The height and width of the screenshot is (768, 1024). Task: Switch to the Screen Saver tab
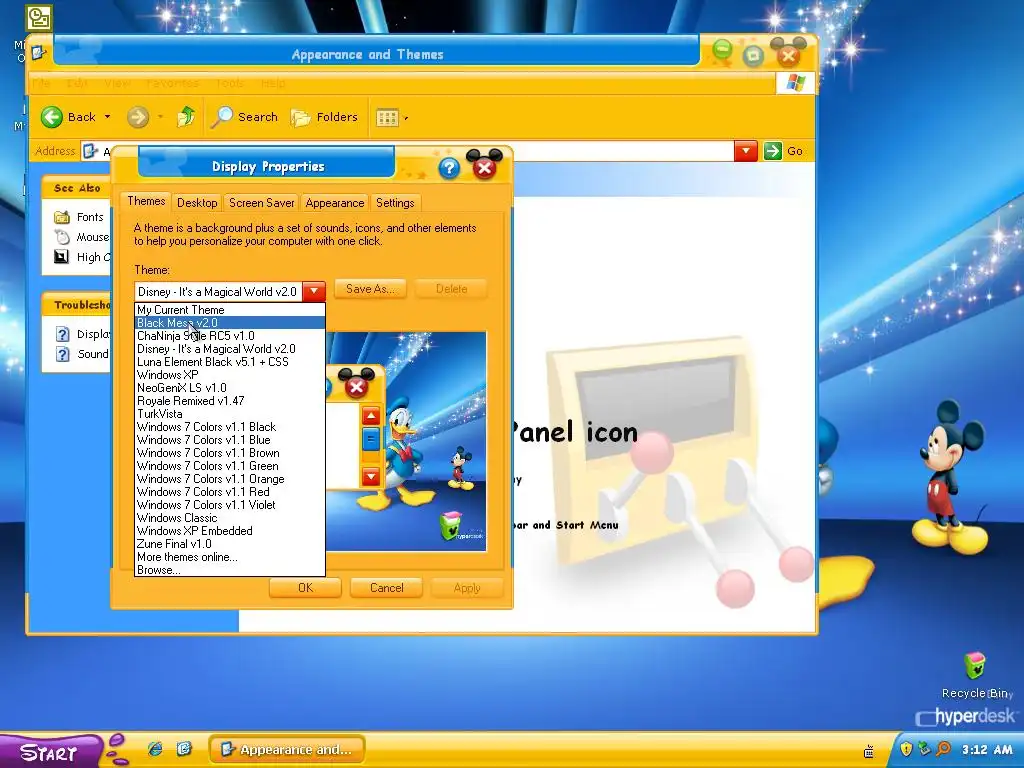click(261, 202)
